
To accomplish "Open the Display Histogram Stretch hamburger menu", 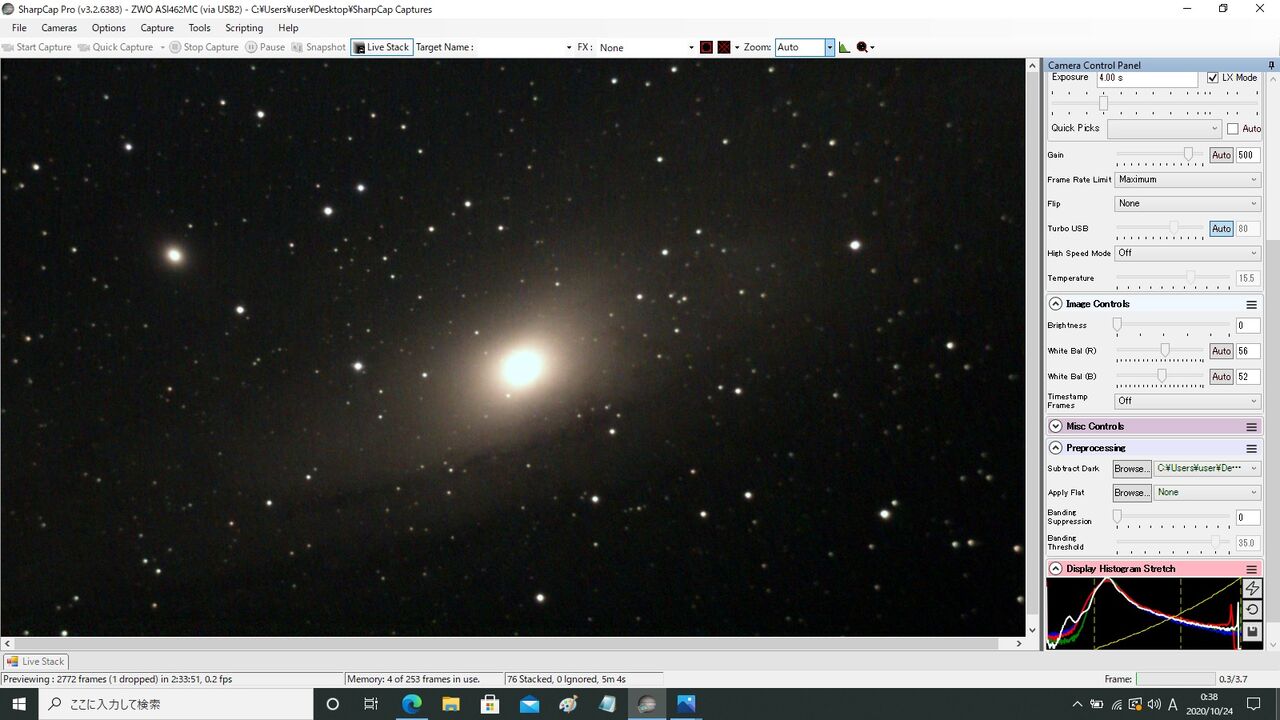I will click(x=1251, y=568).
